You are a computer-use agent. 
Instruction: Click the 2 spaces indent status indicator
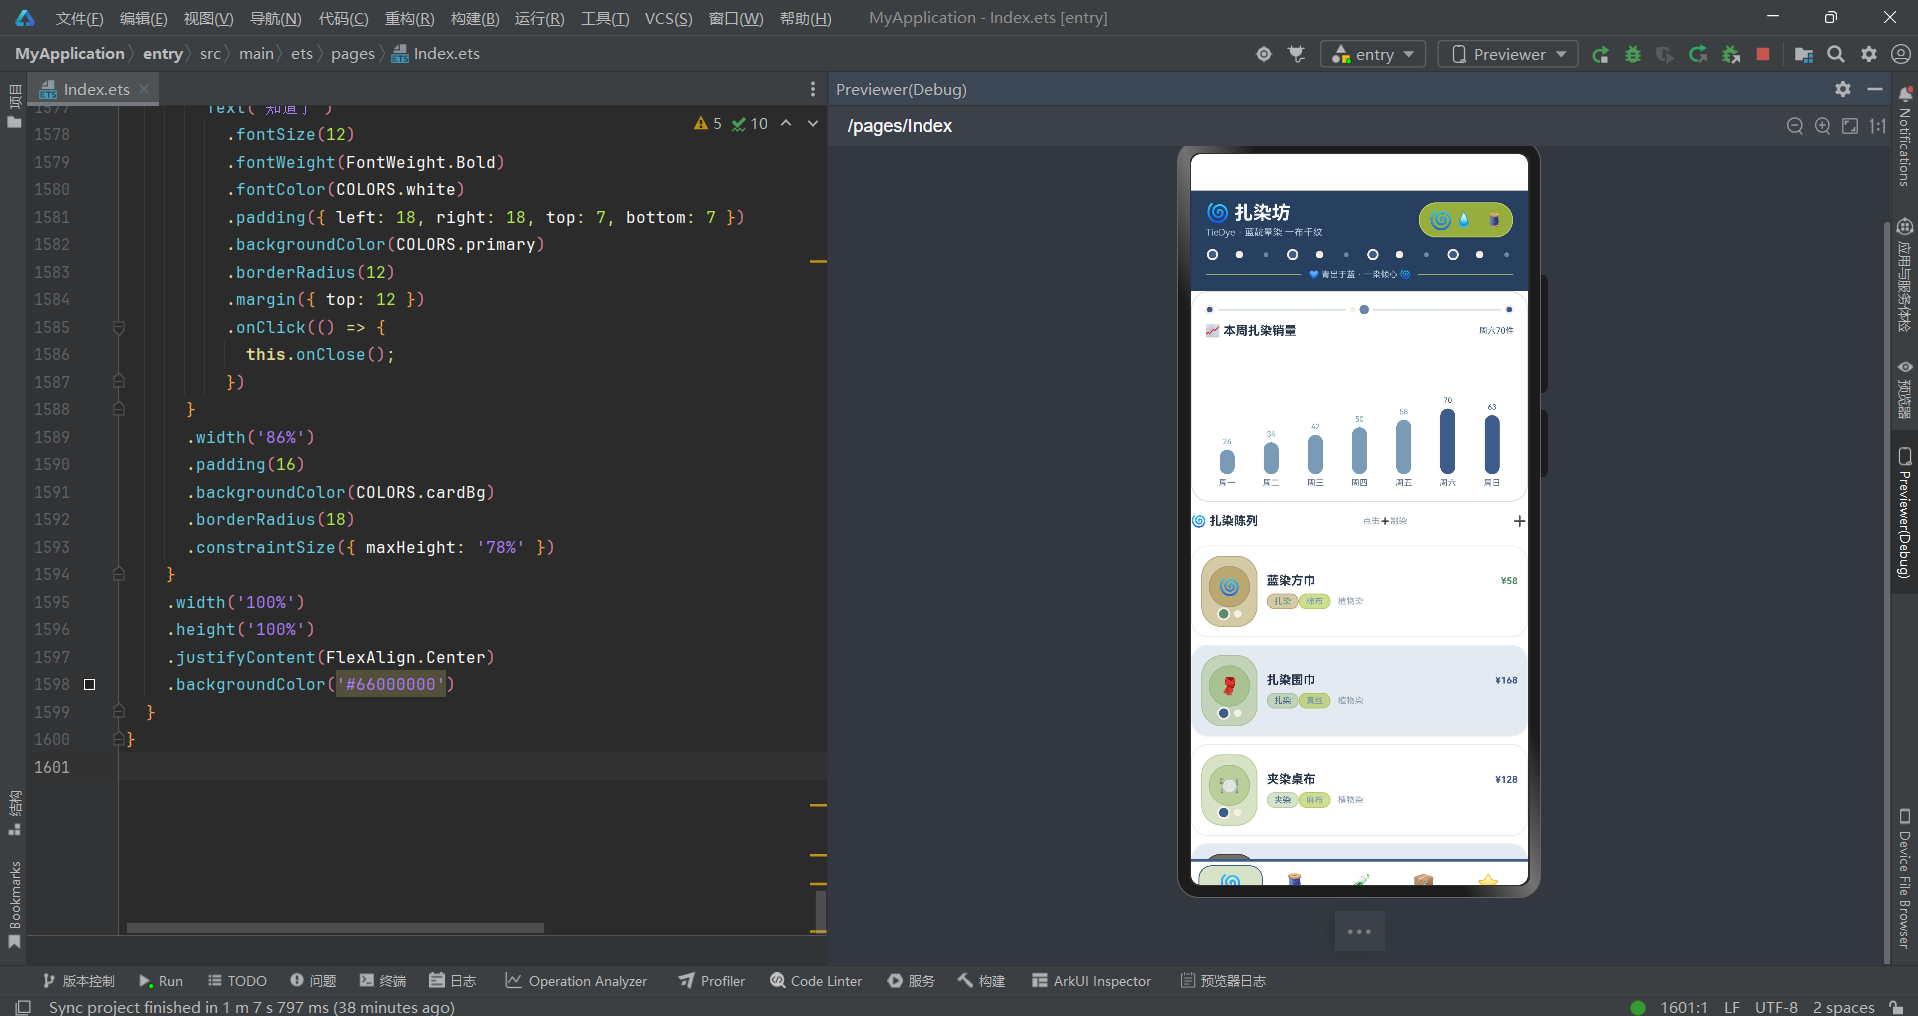coord(1843,1007)
